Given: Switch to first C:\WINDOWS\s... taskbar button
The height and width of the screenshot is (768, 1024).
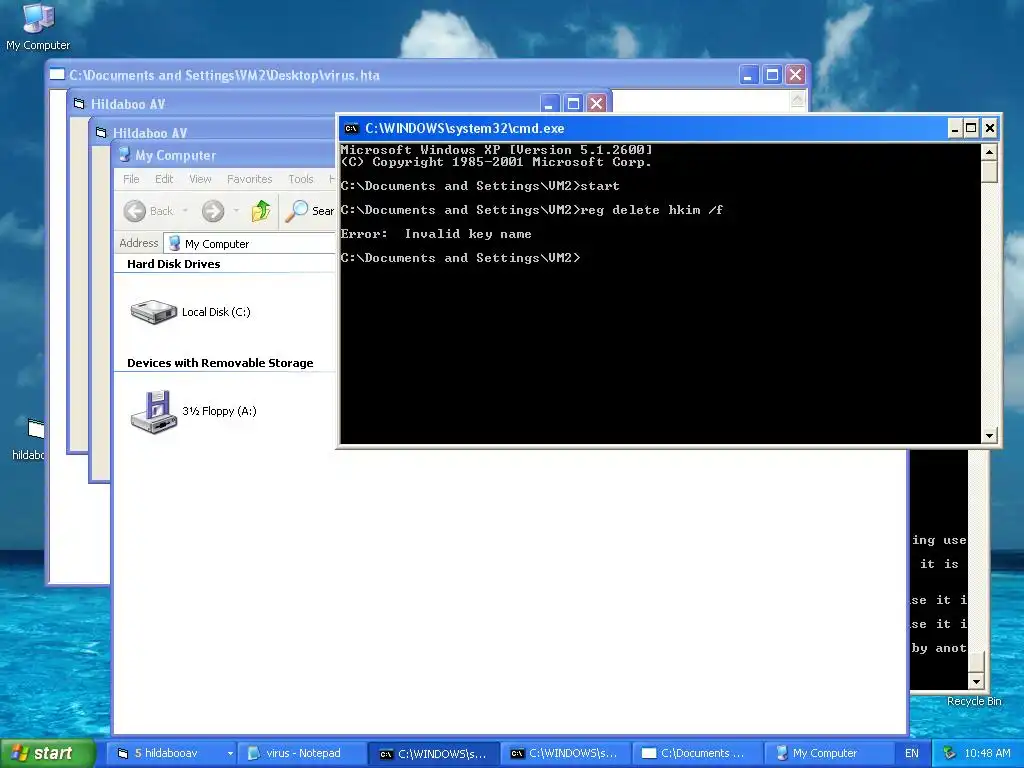Looking at the screenshot, I should pyautogui.click(x=434, y=754).
